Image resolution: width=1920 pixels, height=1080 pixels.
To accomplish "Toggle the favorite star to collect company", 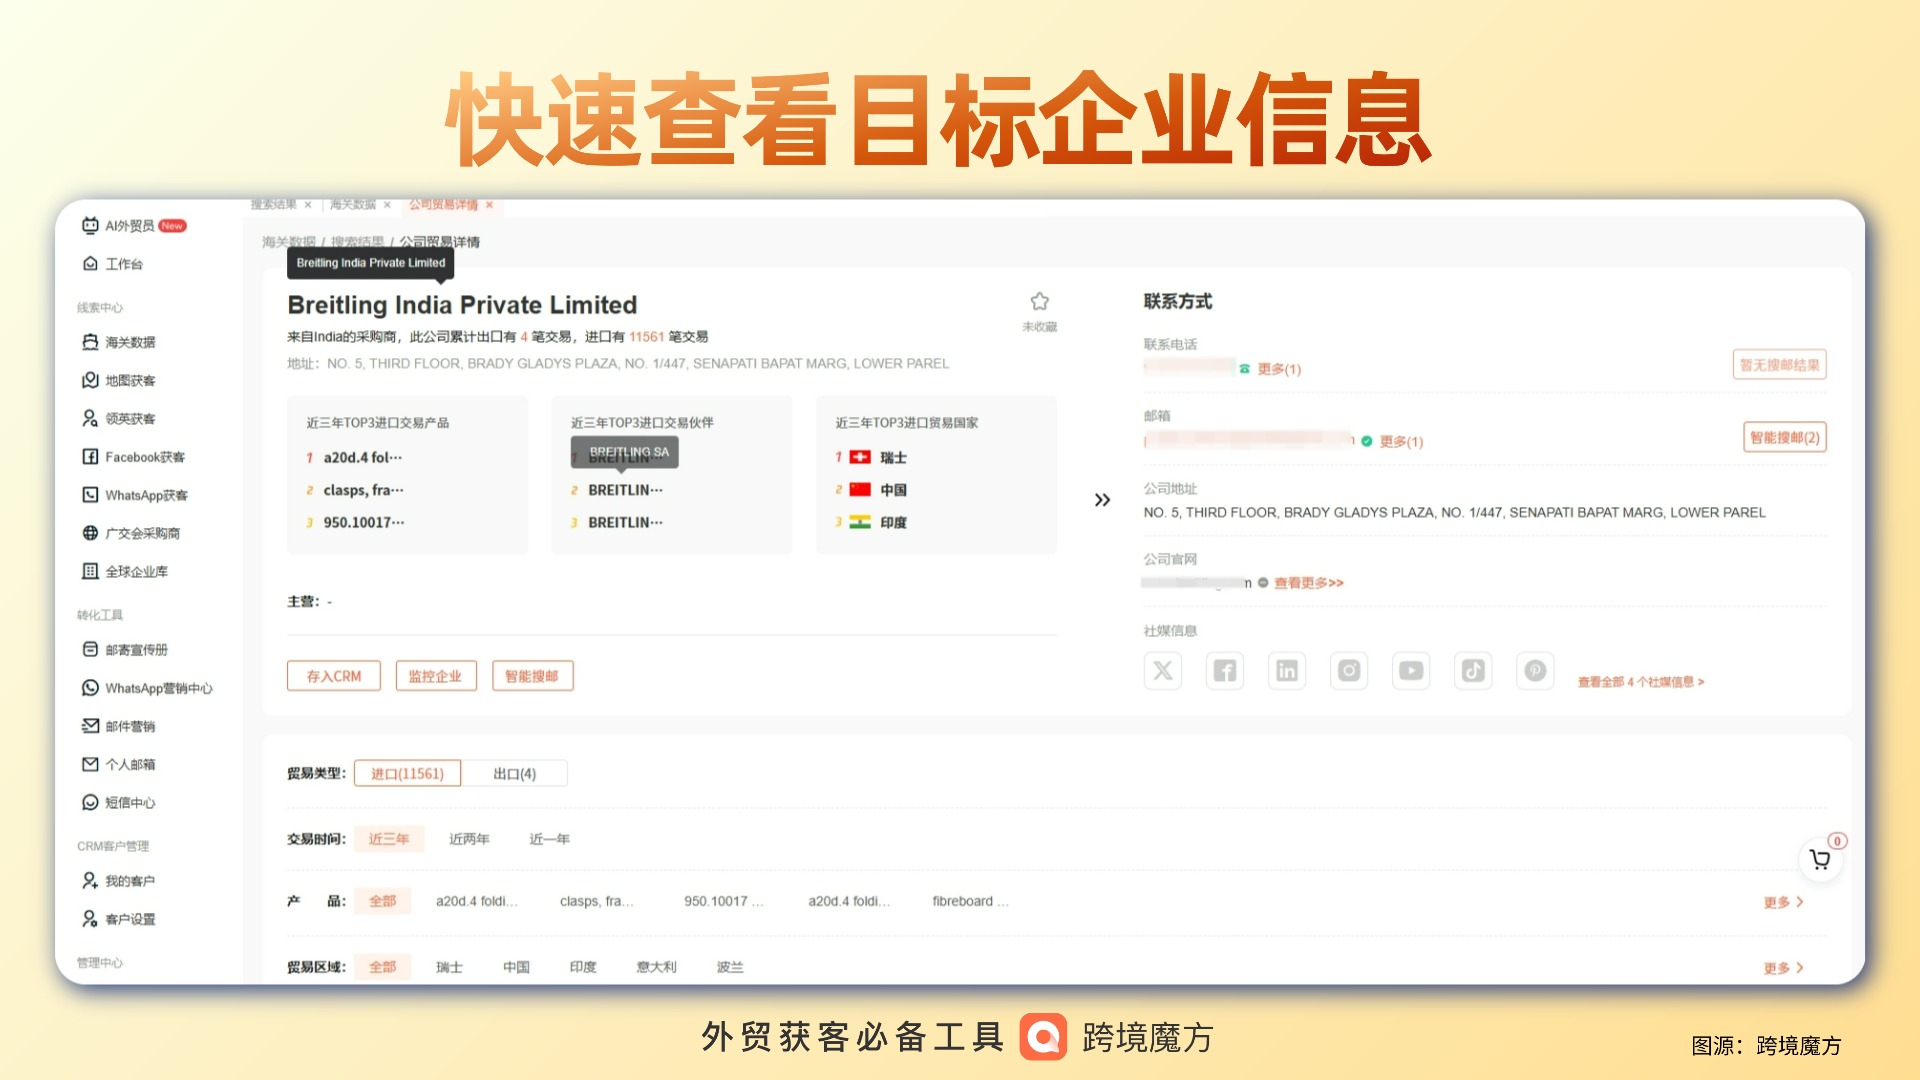I will 1039,302.
